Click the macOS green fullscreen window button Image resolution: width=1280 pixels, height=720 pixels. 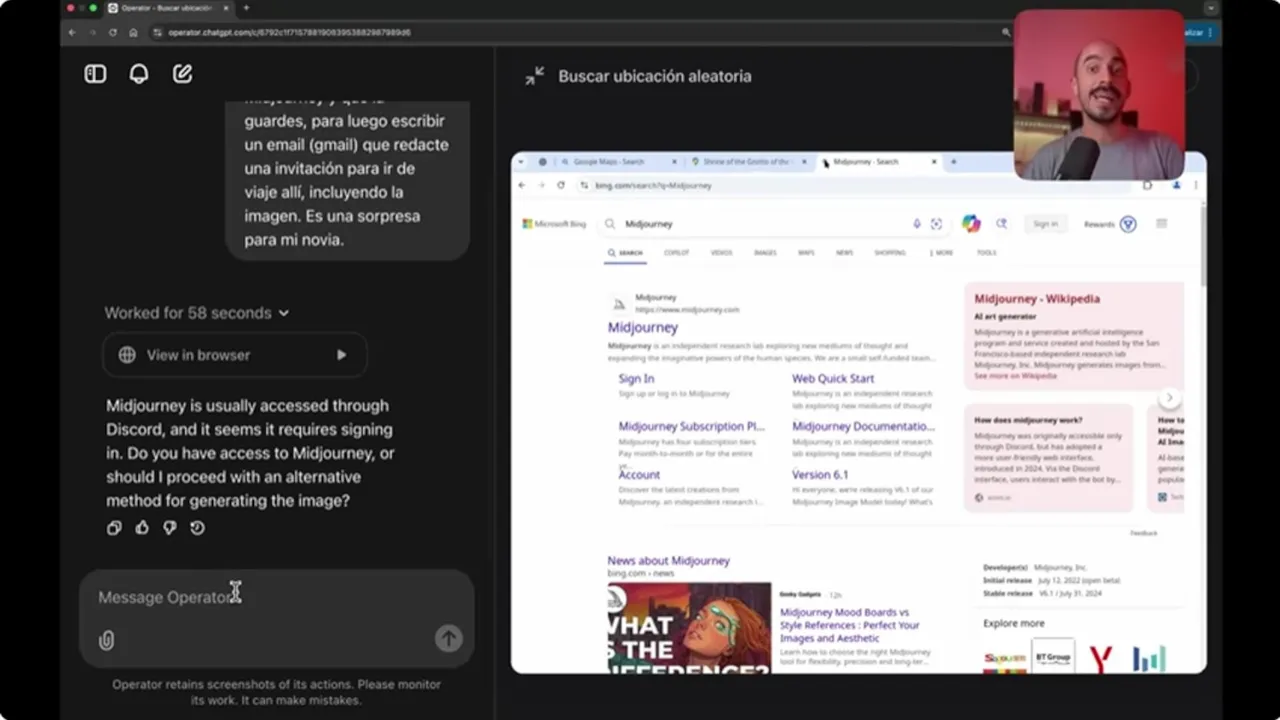pos(94,8)
